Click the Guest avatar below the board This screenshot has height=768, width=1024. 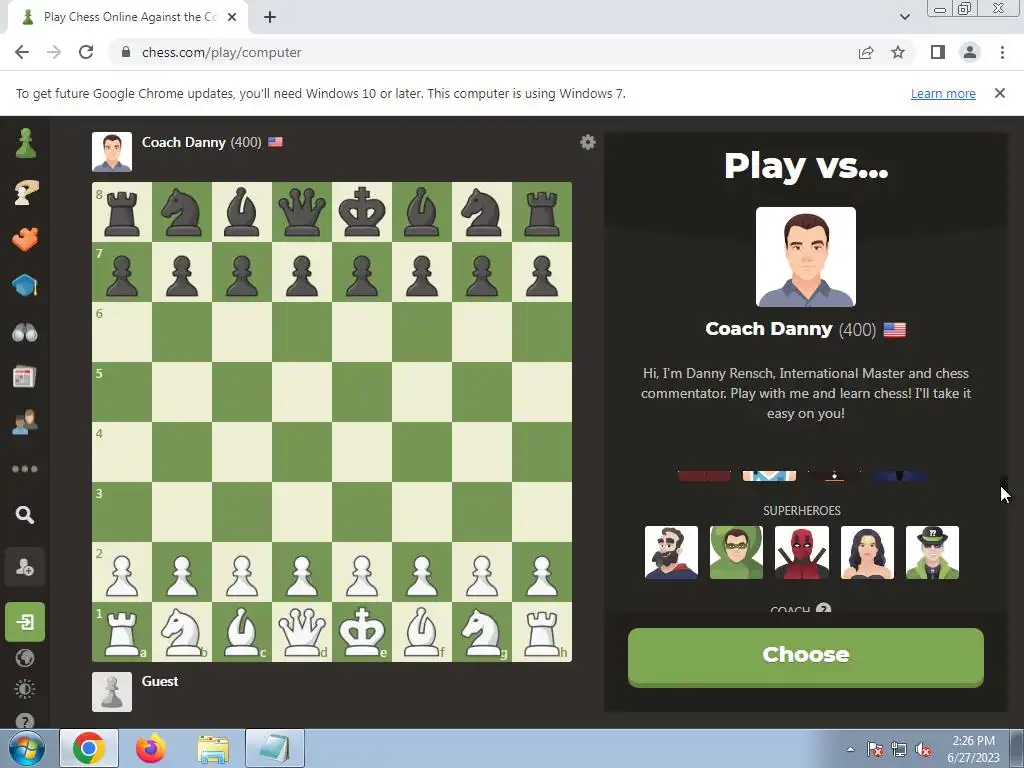pyautogui.click(x=112, y=692)
